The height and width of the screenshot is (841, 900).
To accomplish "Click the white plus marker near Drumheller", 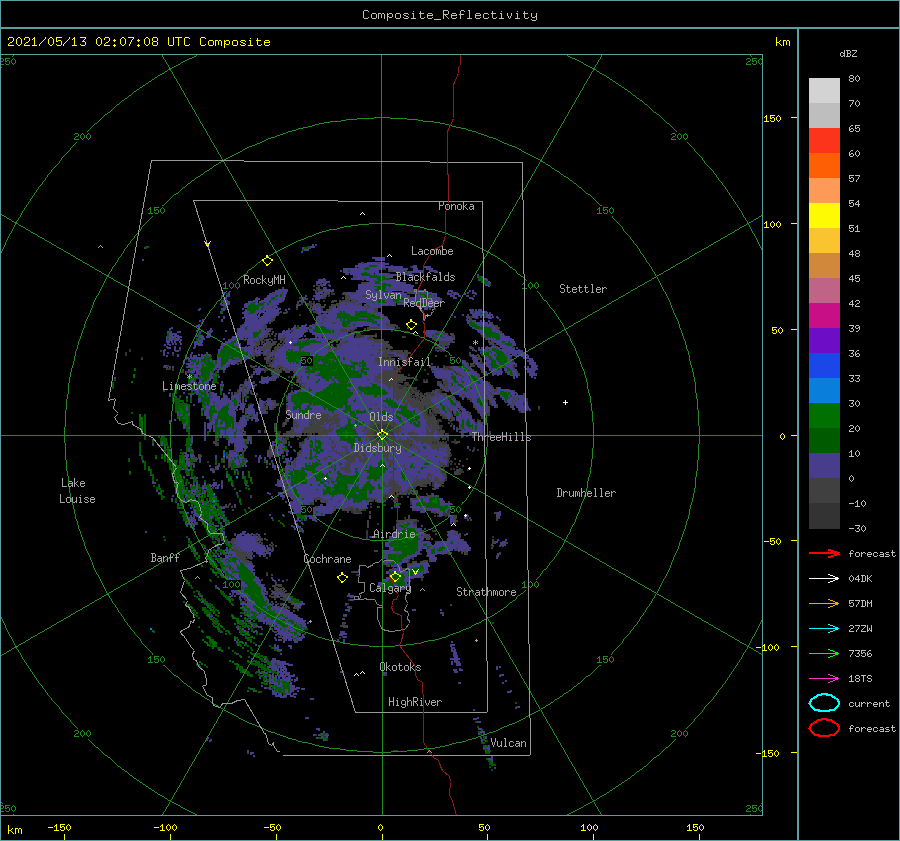I will (x=565, y=402).
